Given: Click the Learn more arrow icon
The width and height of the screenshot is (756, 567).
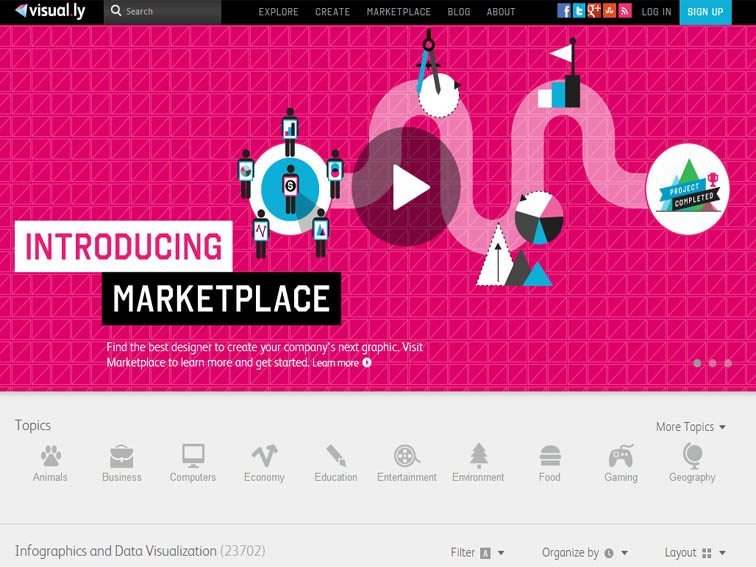Looking at the screenshot, I should coord(367,362).
